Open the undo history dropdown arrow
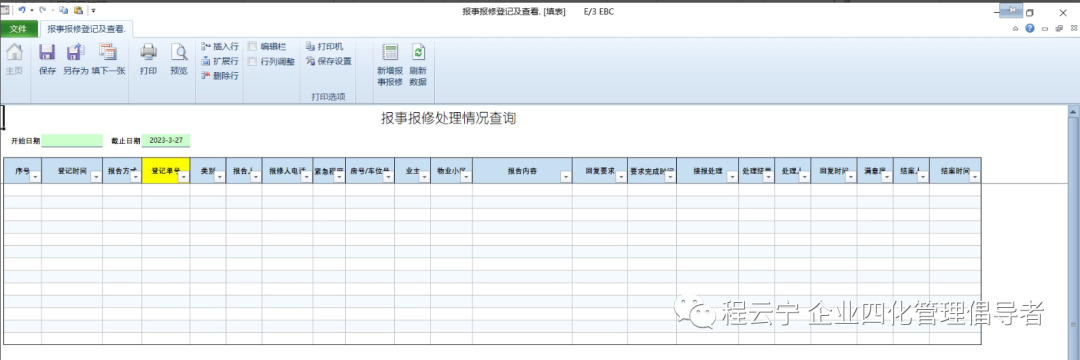1080x360 pixels. 32,11
